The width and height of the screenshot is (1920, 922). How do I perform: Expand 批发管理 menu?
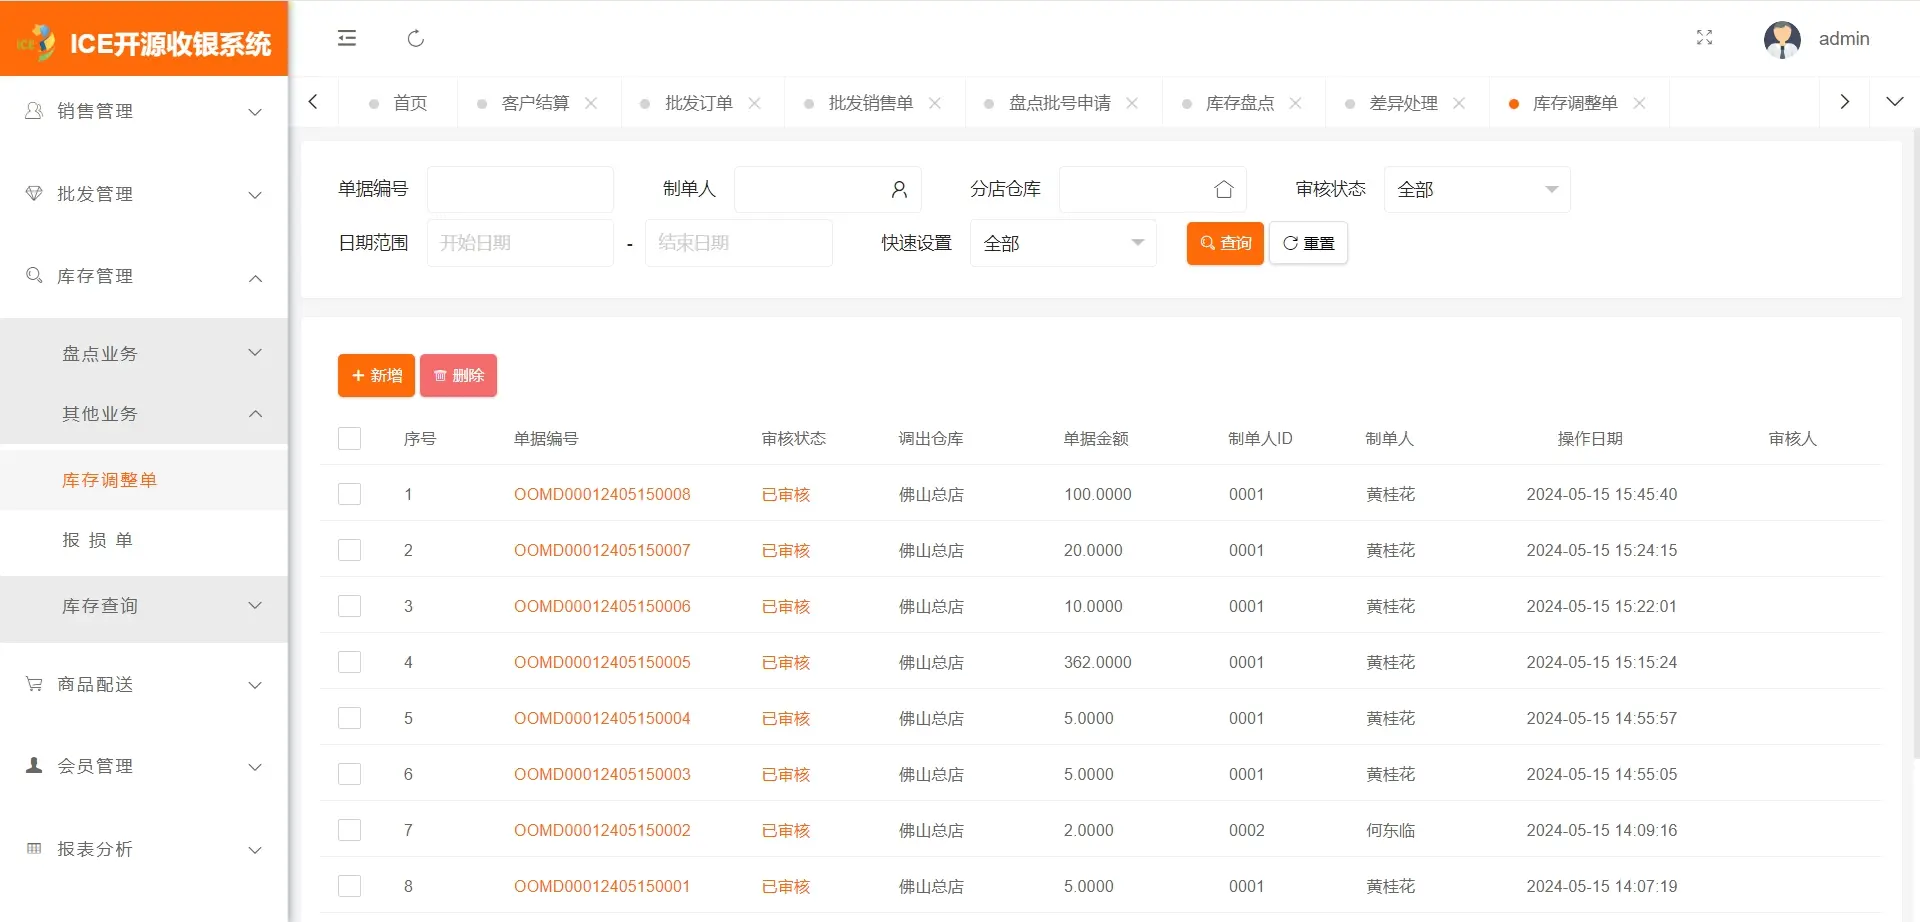144,194
